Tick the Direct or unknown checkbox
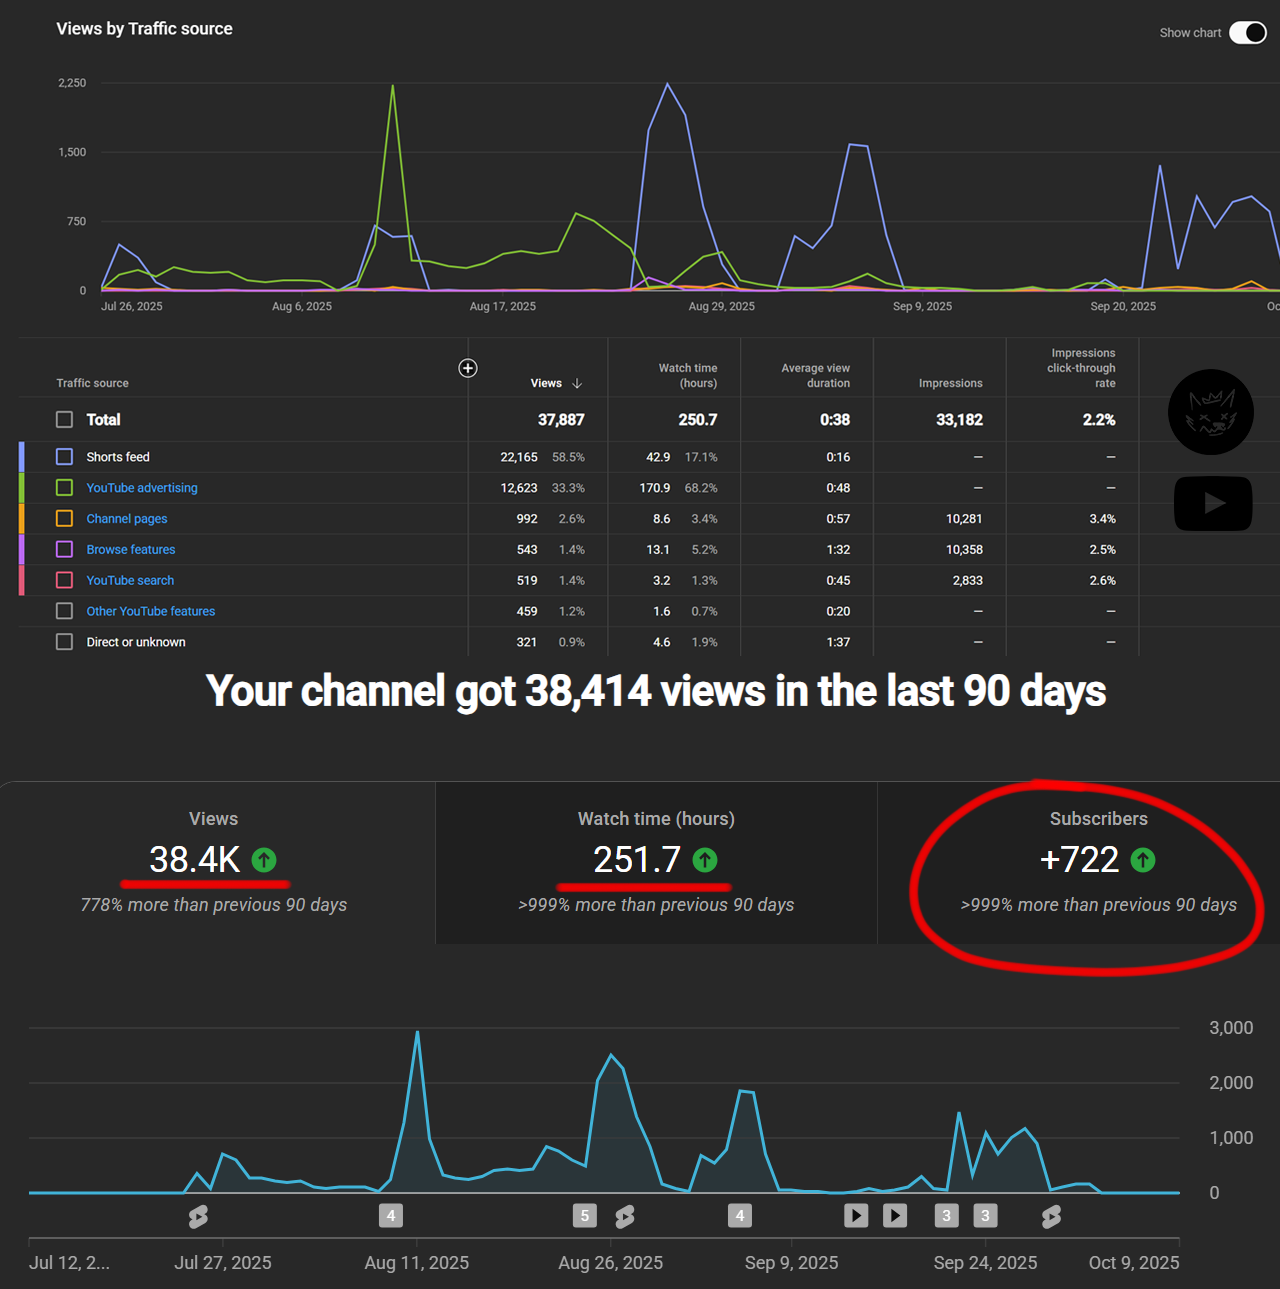 click(64, 643)
